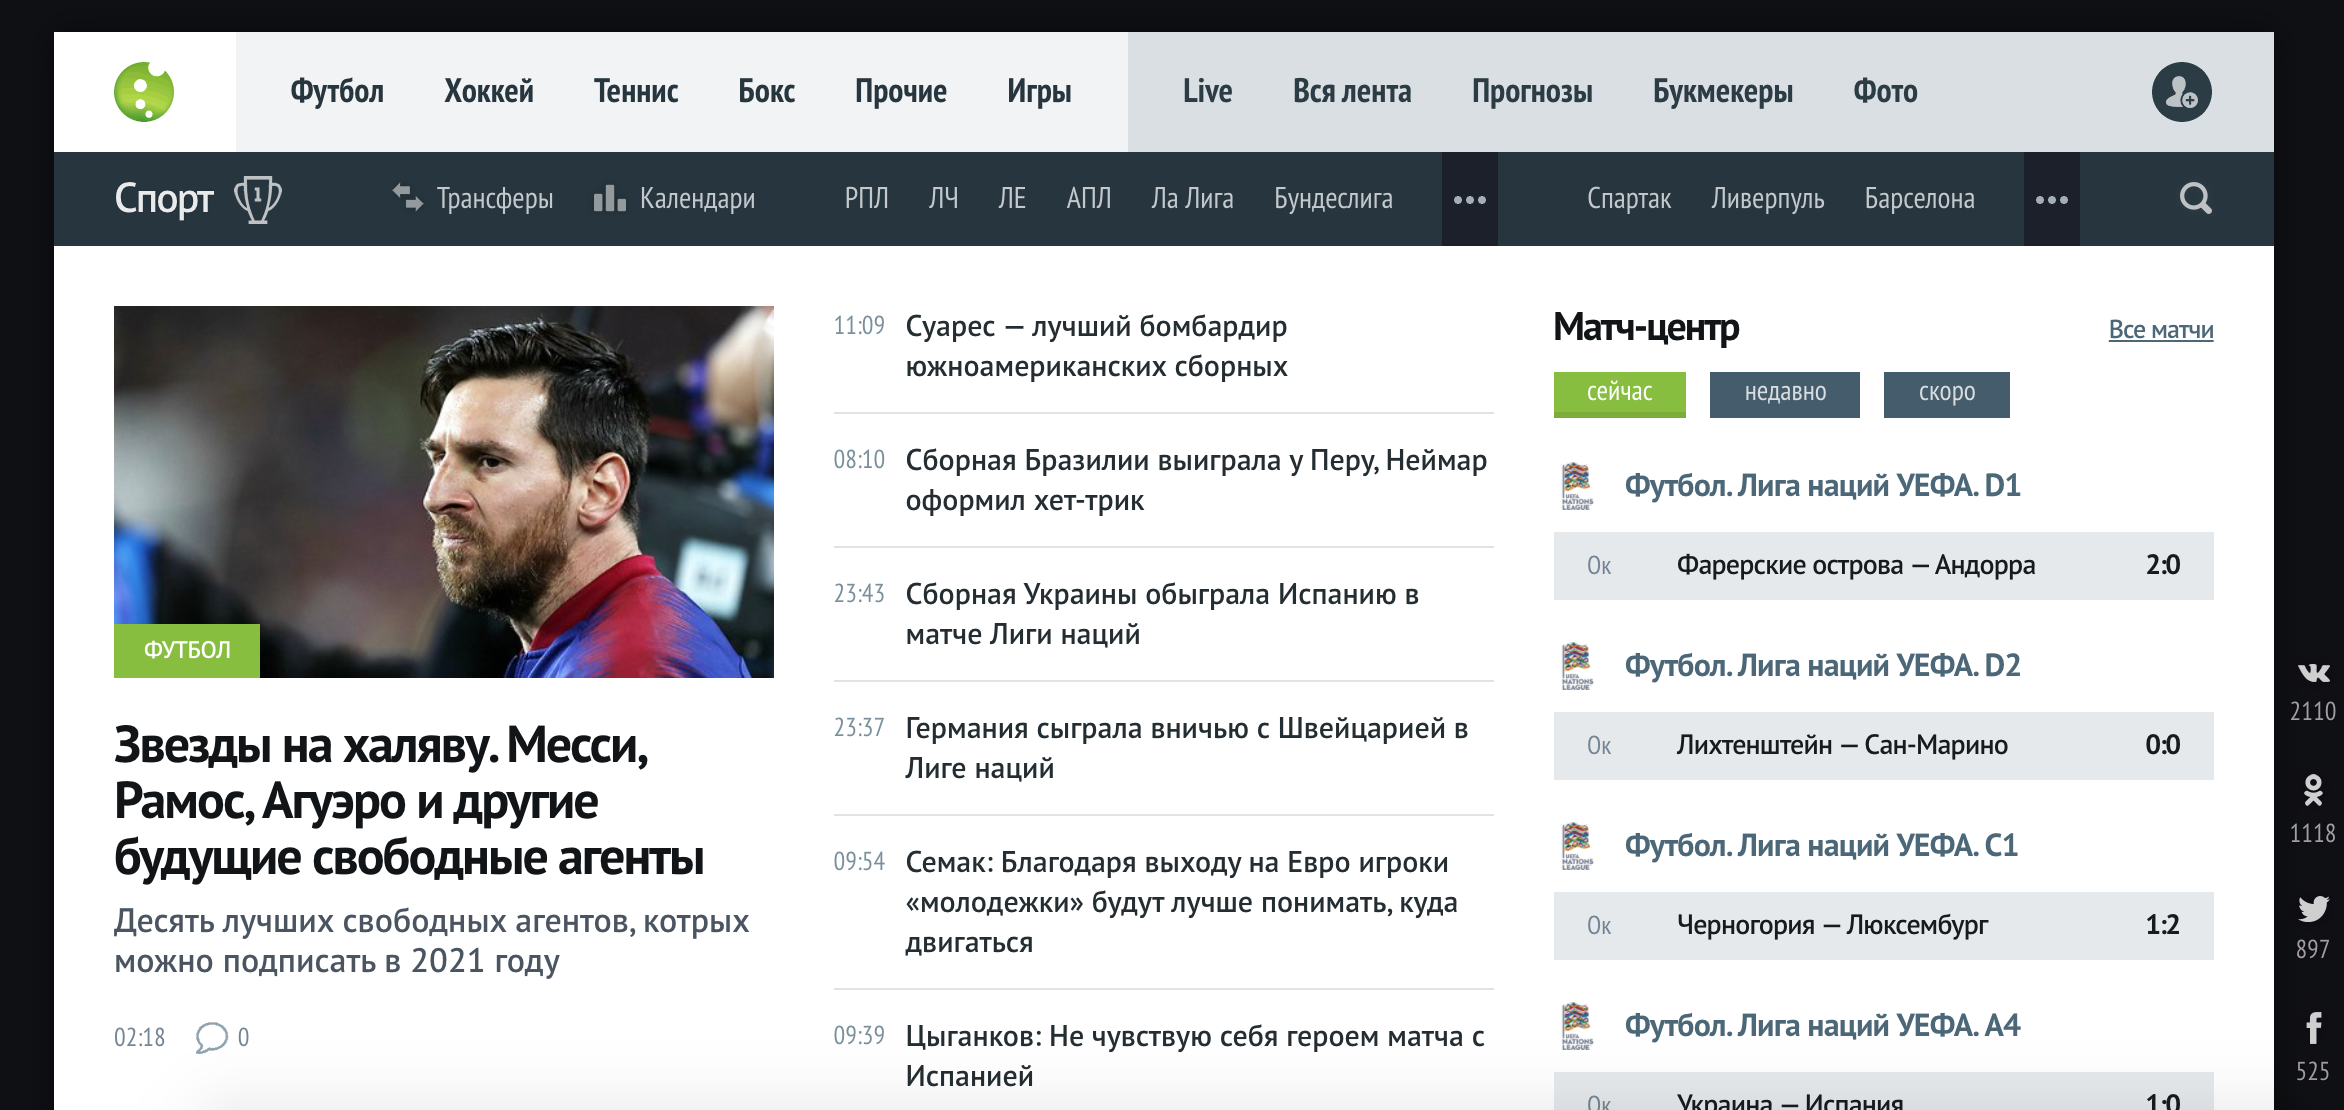This screenshot has height=1110, width=2344.
Task: Click the green site logo
Action: tap(144, 92)
